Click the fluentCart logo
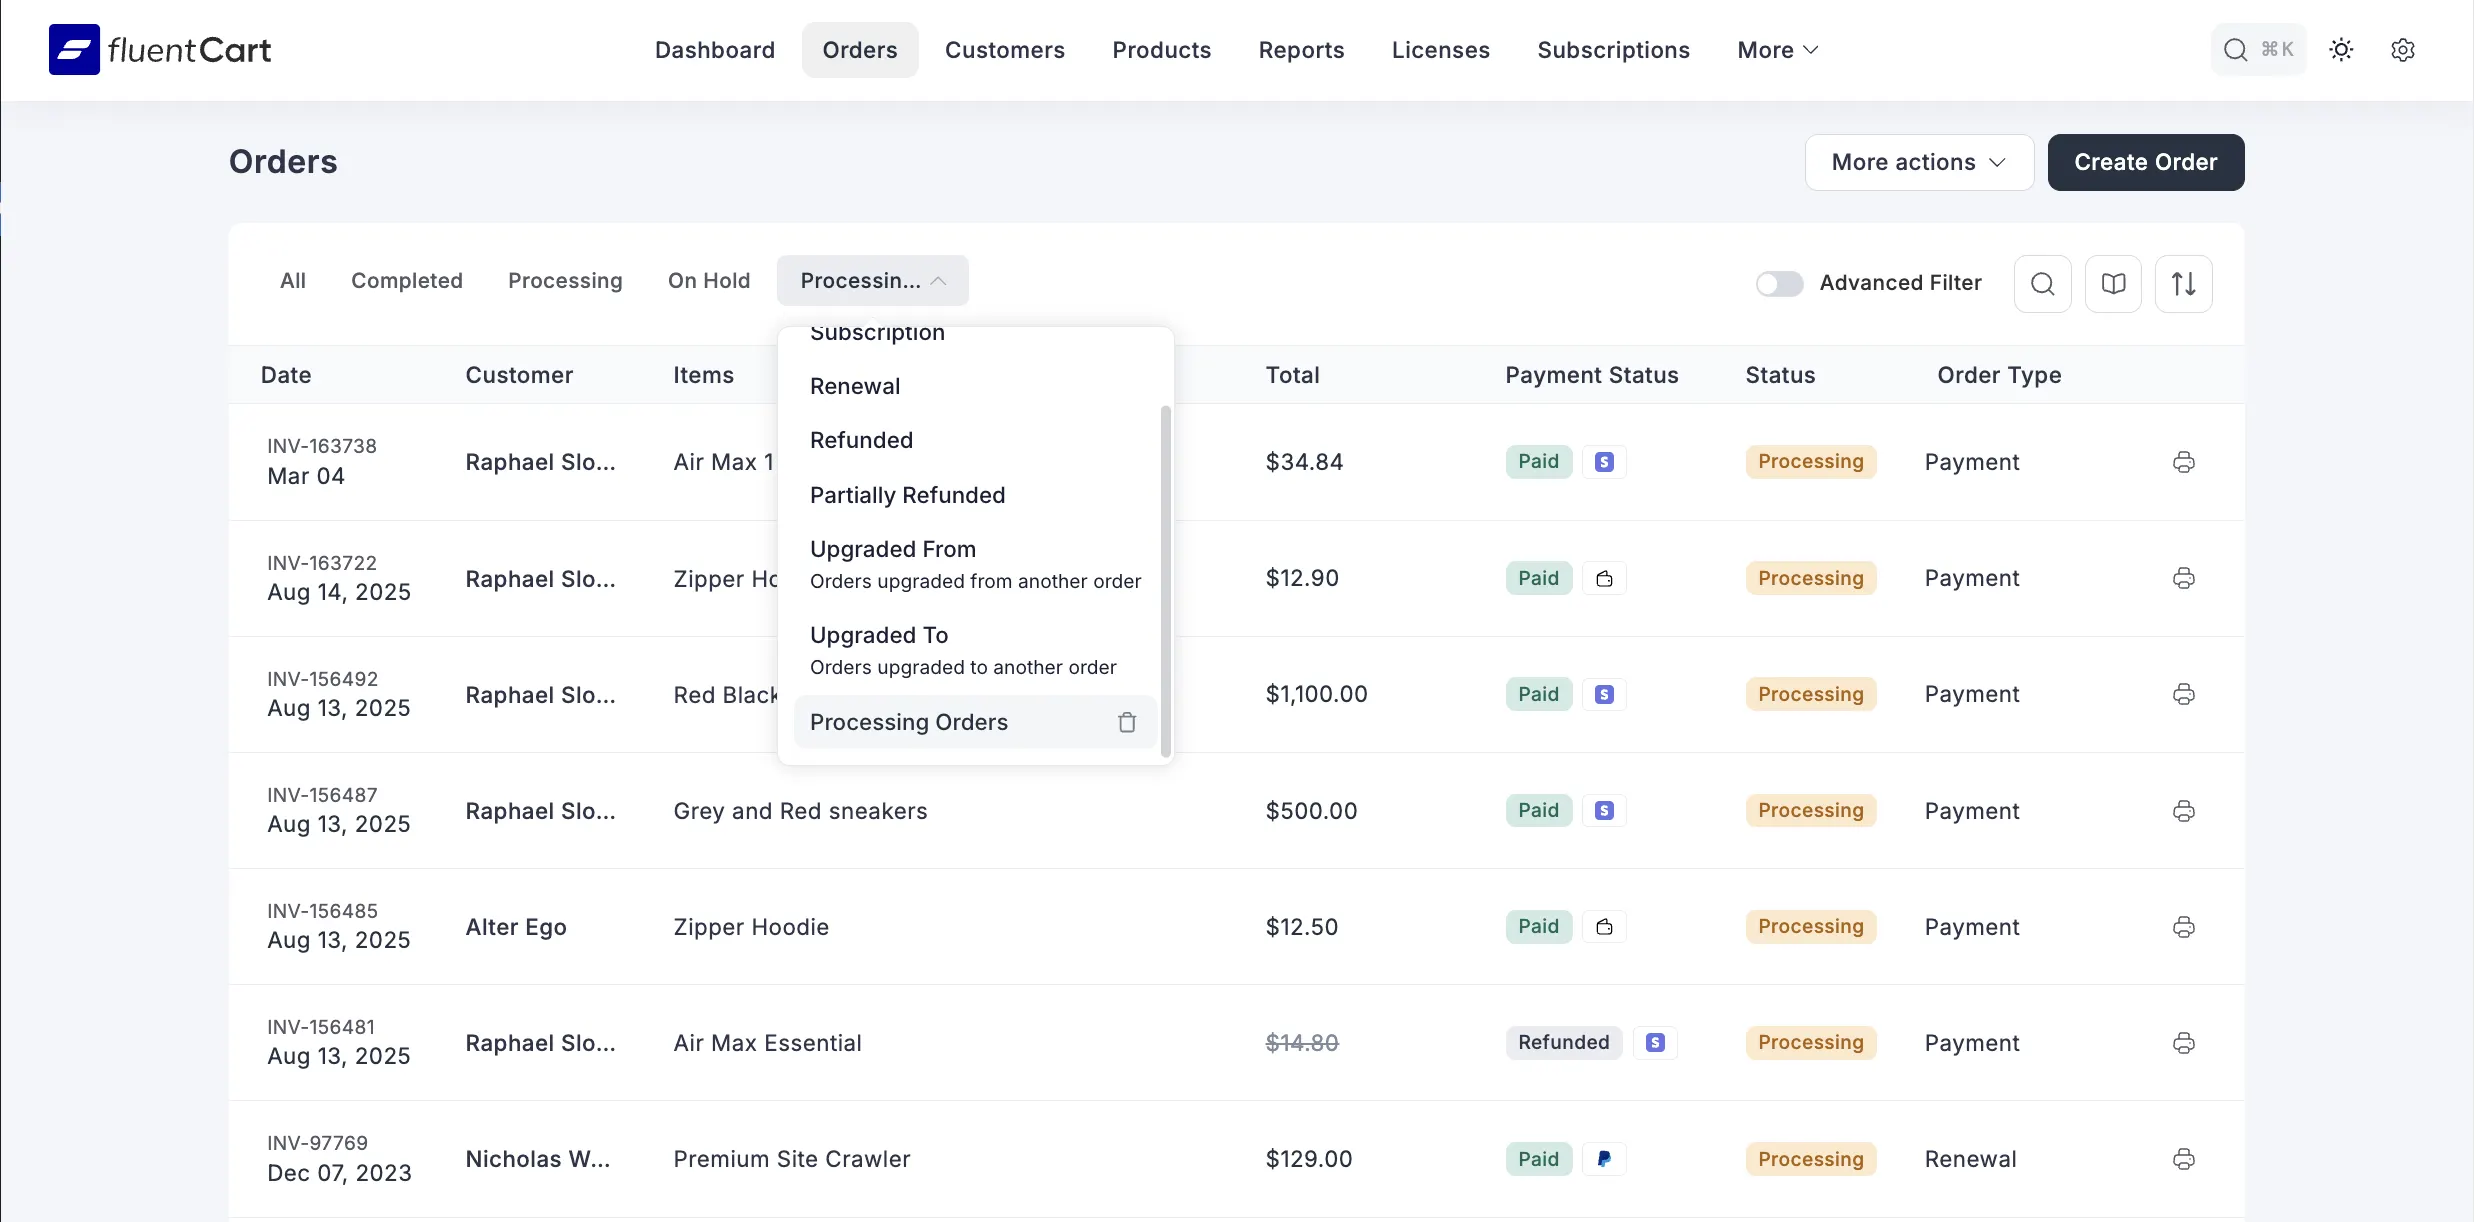The width and height of the screenshot is (2474, 1222). pos(160,50)
